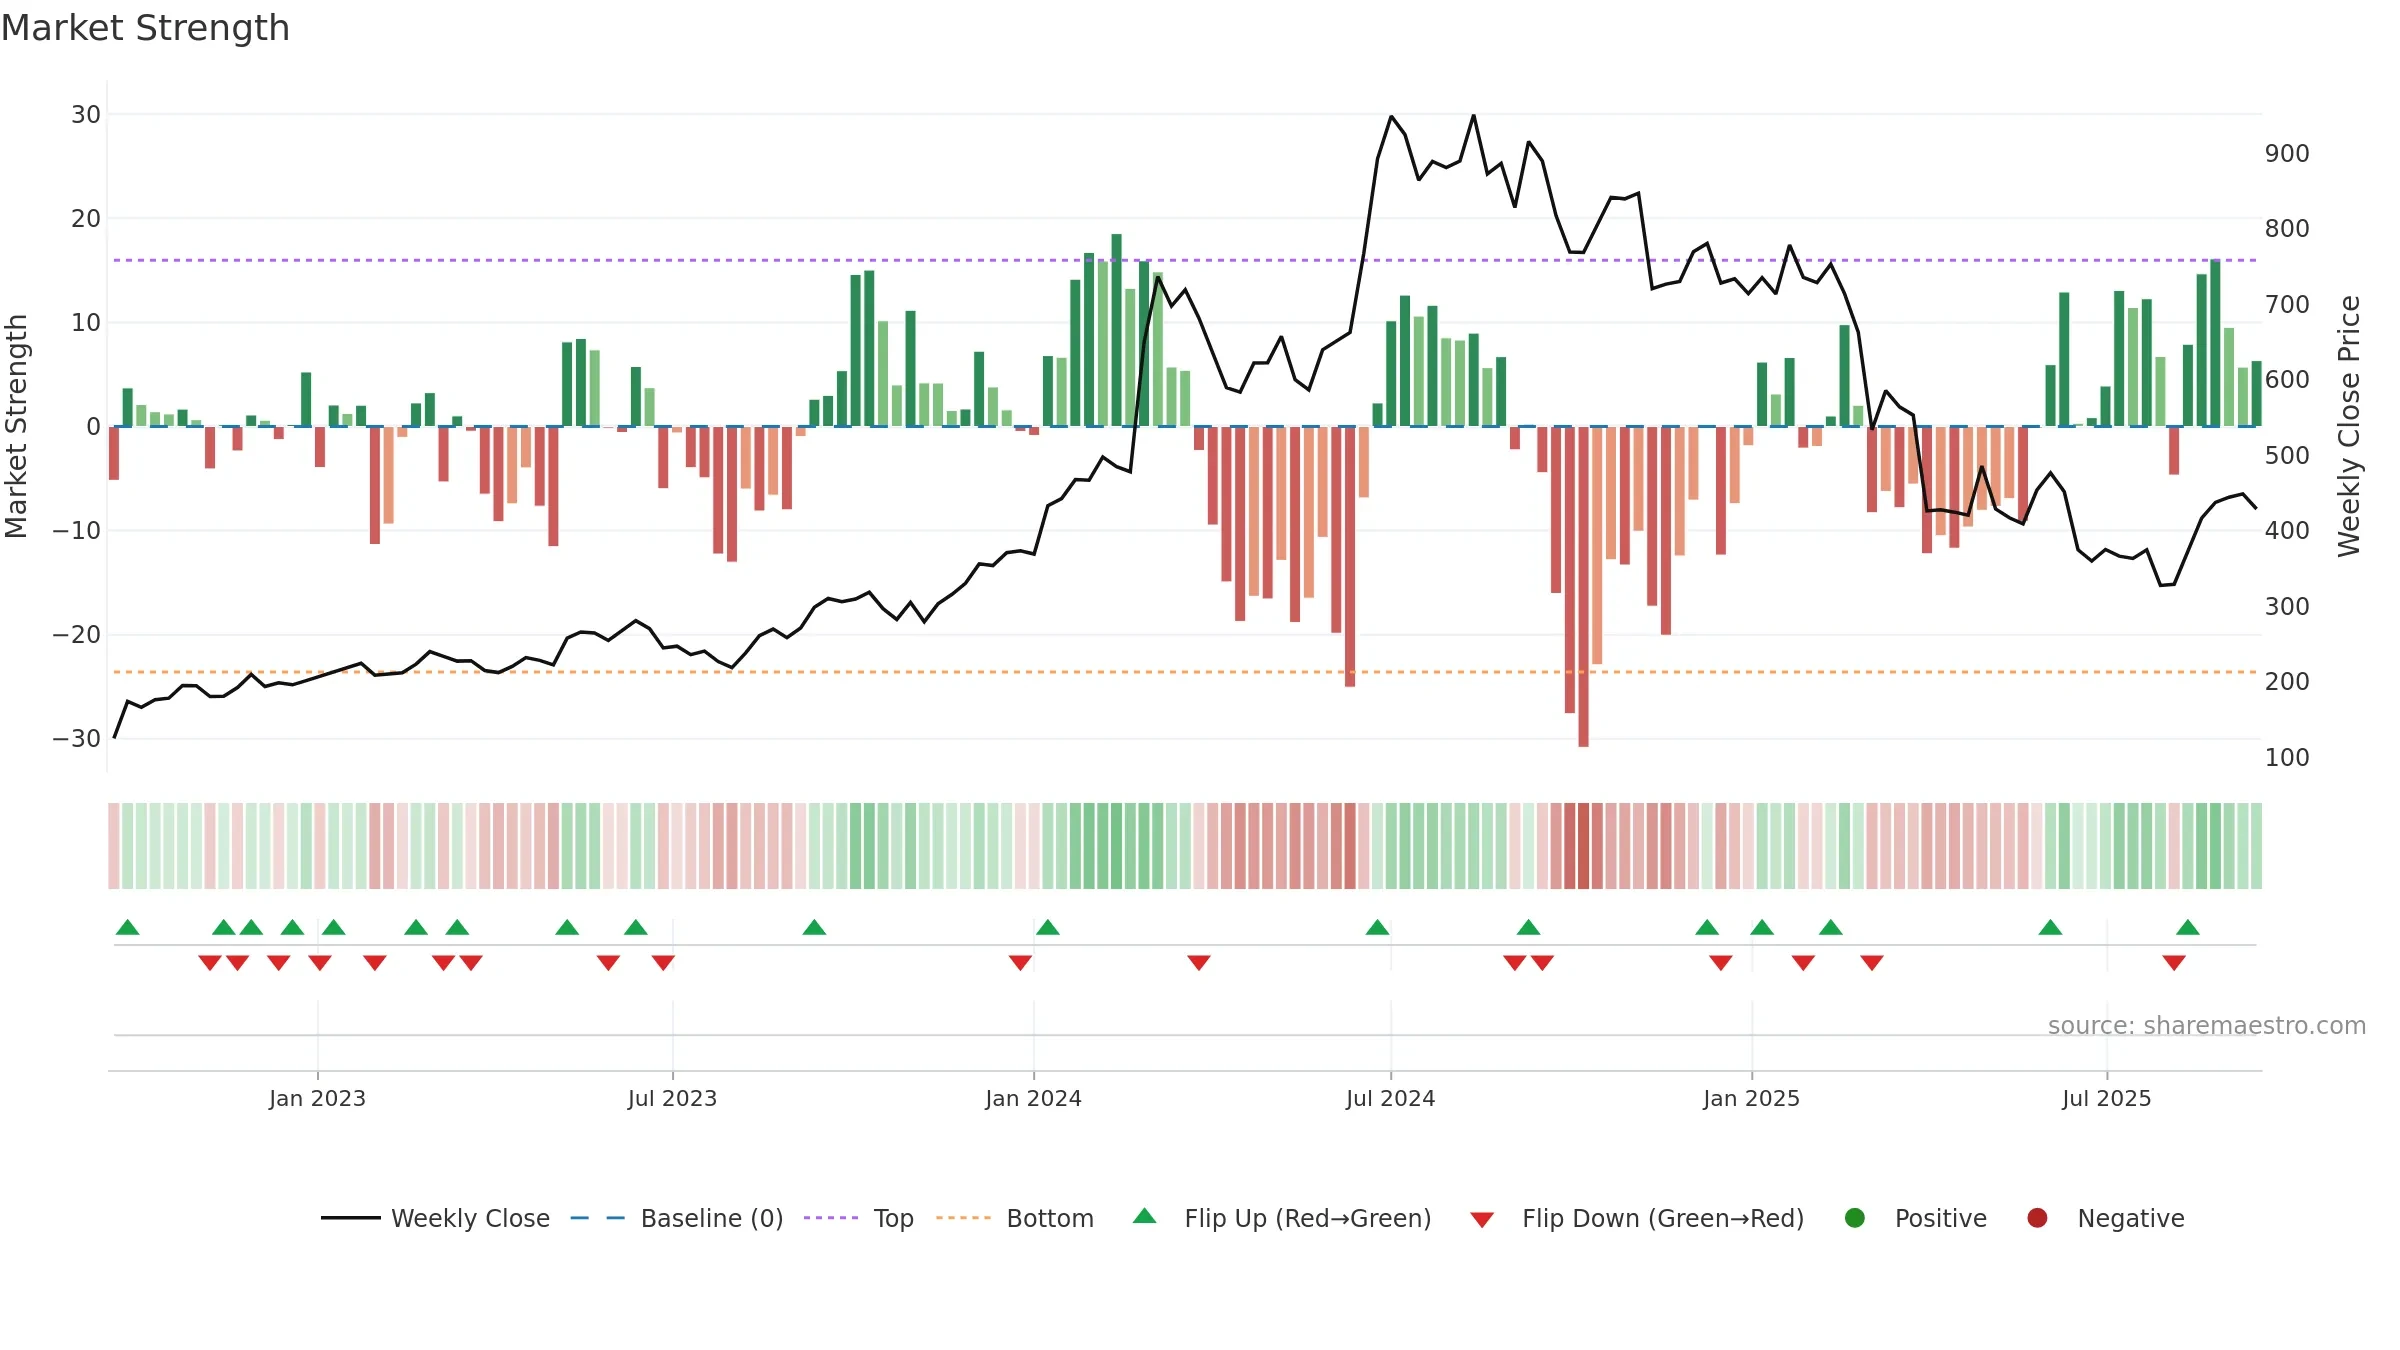The image size is (2400, 1350).
Task: Toggle the Top legend entry
Action: pyautogui.click(x=859, y=1218)
